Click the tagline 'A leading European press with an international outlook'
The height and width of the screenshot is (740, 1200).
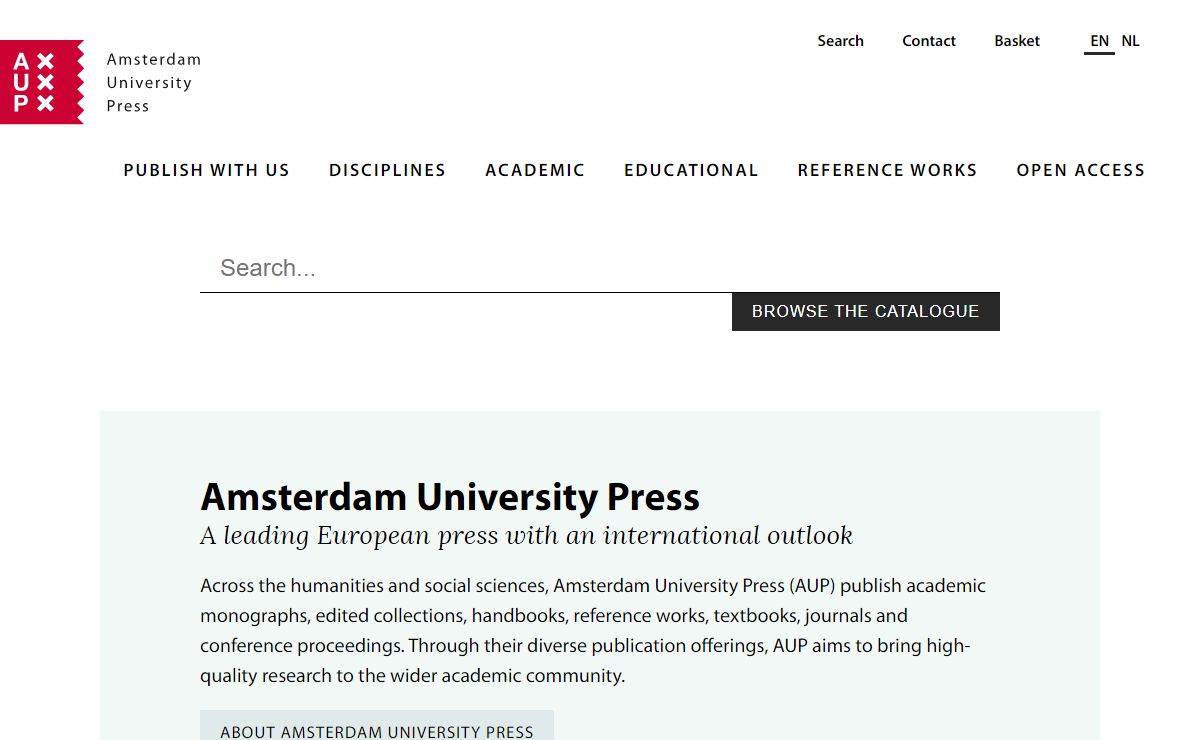coord(527,536)
